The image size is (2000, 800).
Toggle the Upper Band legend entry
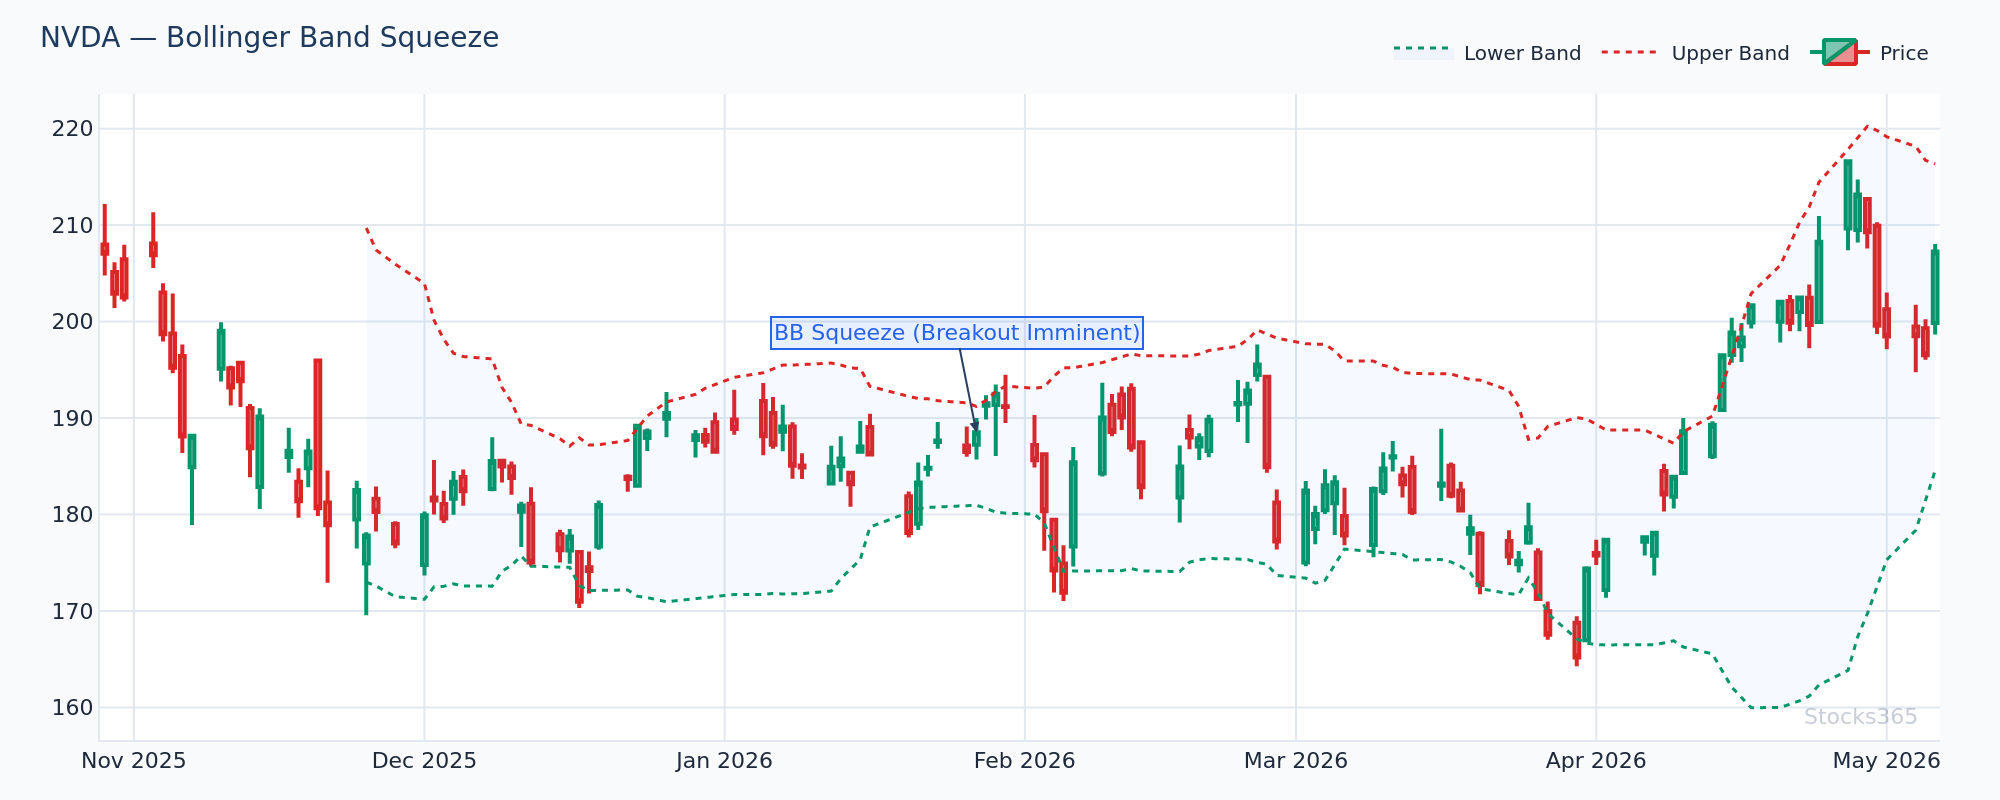[x=1695, y=53]
